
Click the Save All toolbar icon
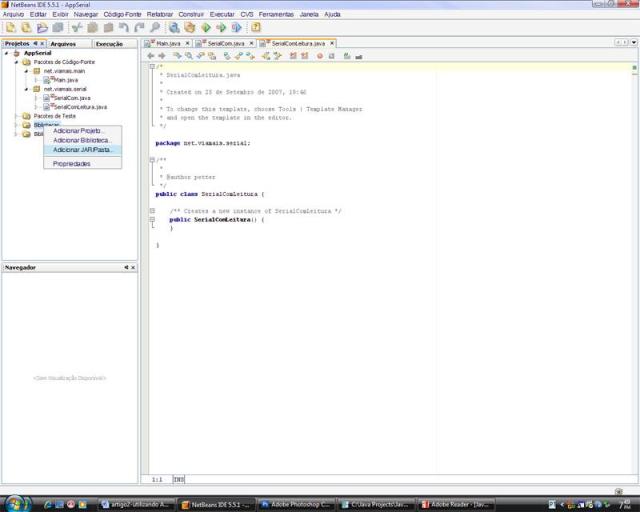click(x=57, y=28)
